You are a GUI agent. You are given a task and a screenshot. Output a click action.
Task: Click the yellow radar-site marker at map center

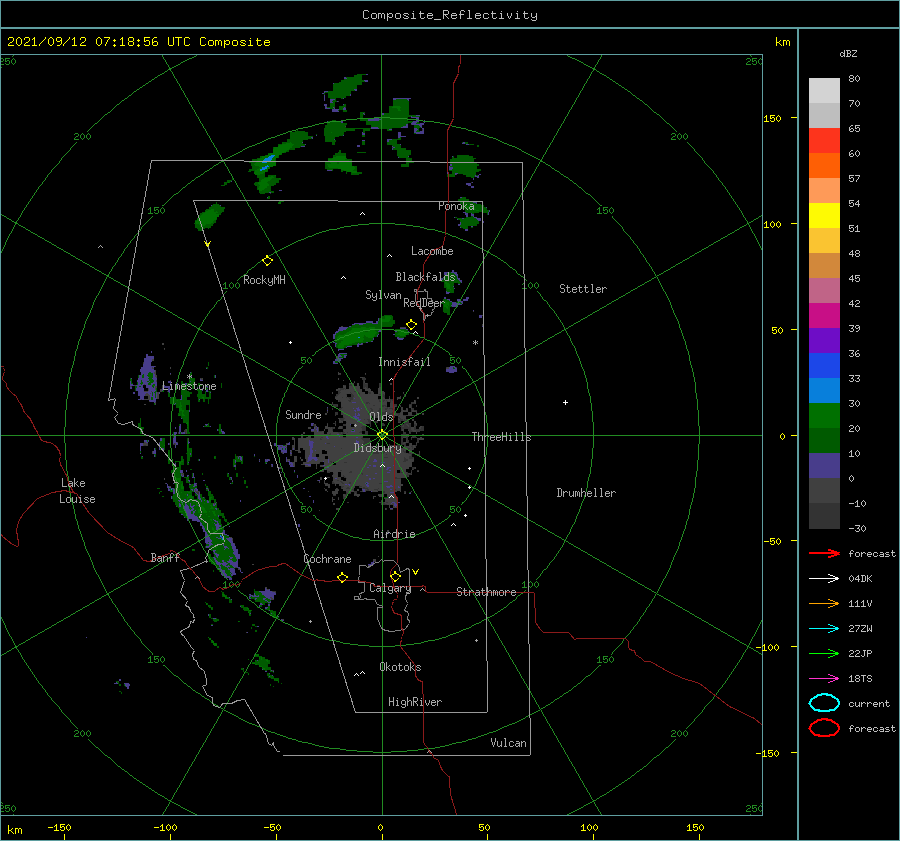382,435
